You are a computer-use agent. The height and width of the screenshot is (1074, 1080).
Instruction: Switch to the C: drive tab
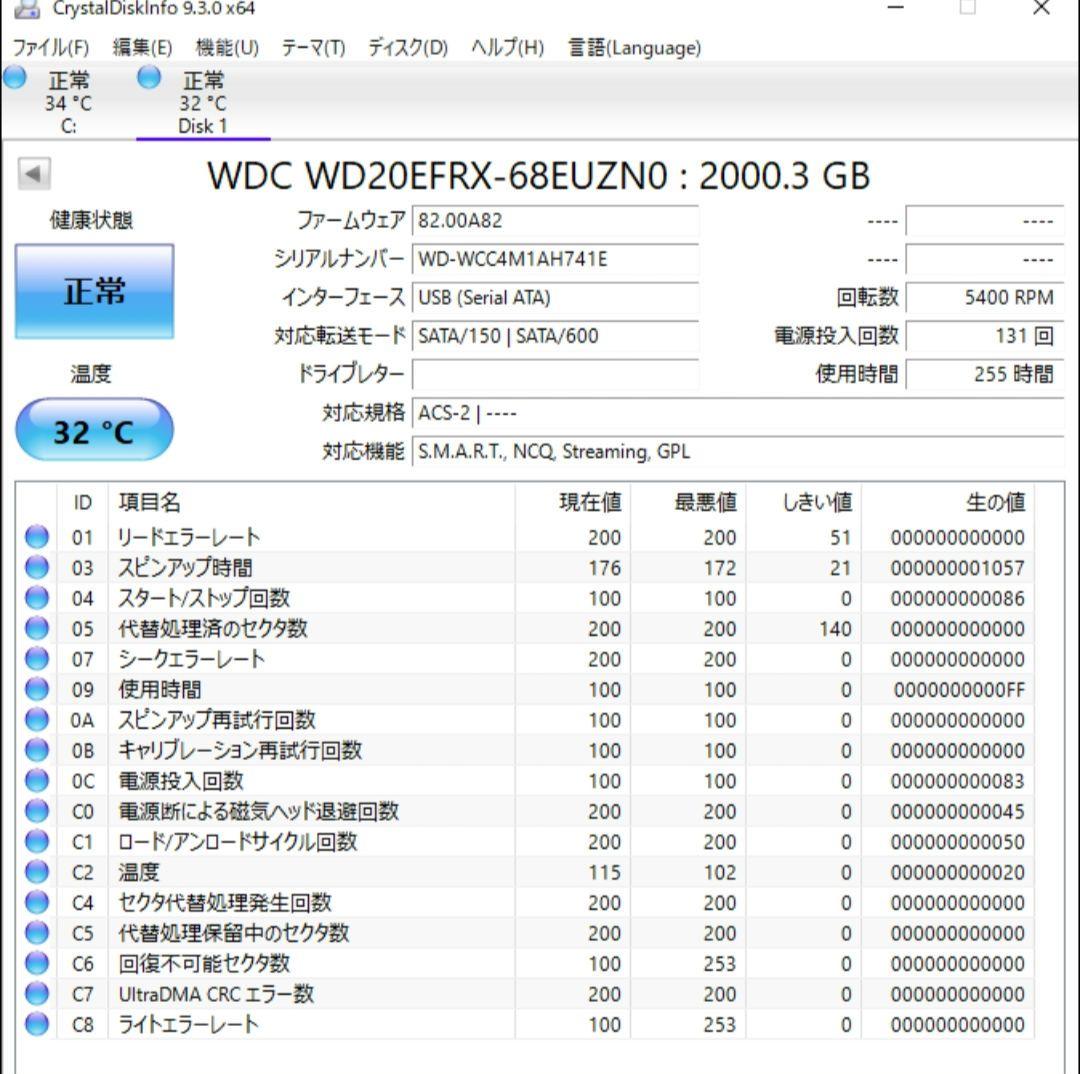click(67, 100)
